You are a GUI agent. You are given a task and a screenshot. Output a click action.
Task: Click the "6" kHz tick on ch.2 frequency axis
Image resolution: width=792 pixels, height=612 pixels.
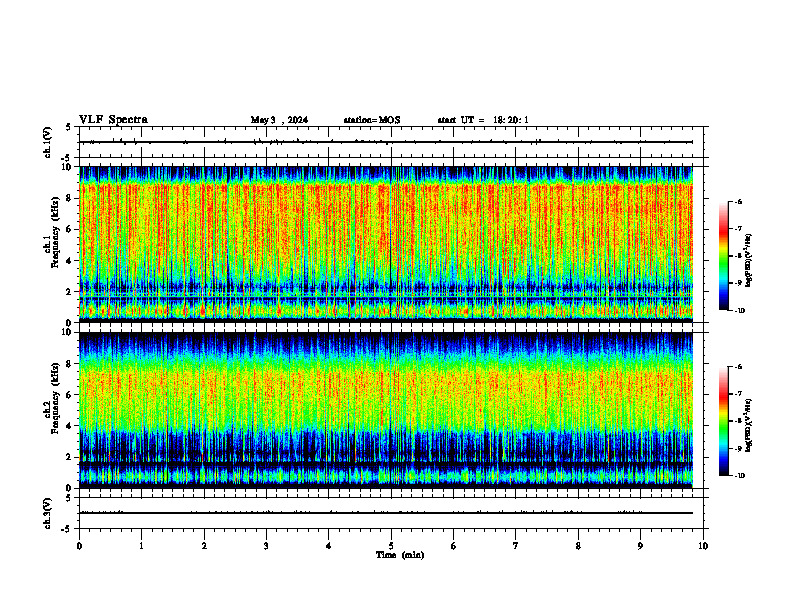(70, 395)
